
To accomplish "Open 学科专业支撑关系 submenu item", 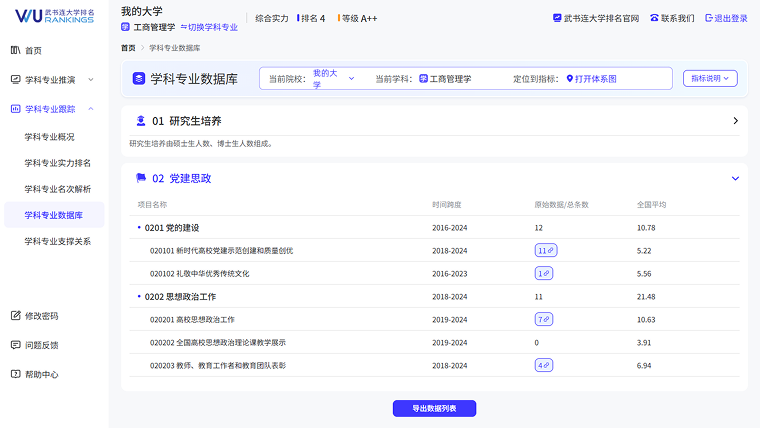I will point(58,241).
